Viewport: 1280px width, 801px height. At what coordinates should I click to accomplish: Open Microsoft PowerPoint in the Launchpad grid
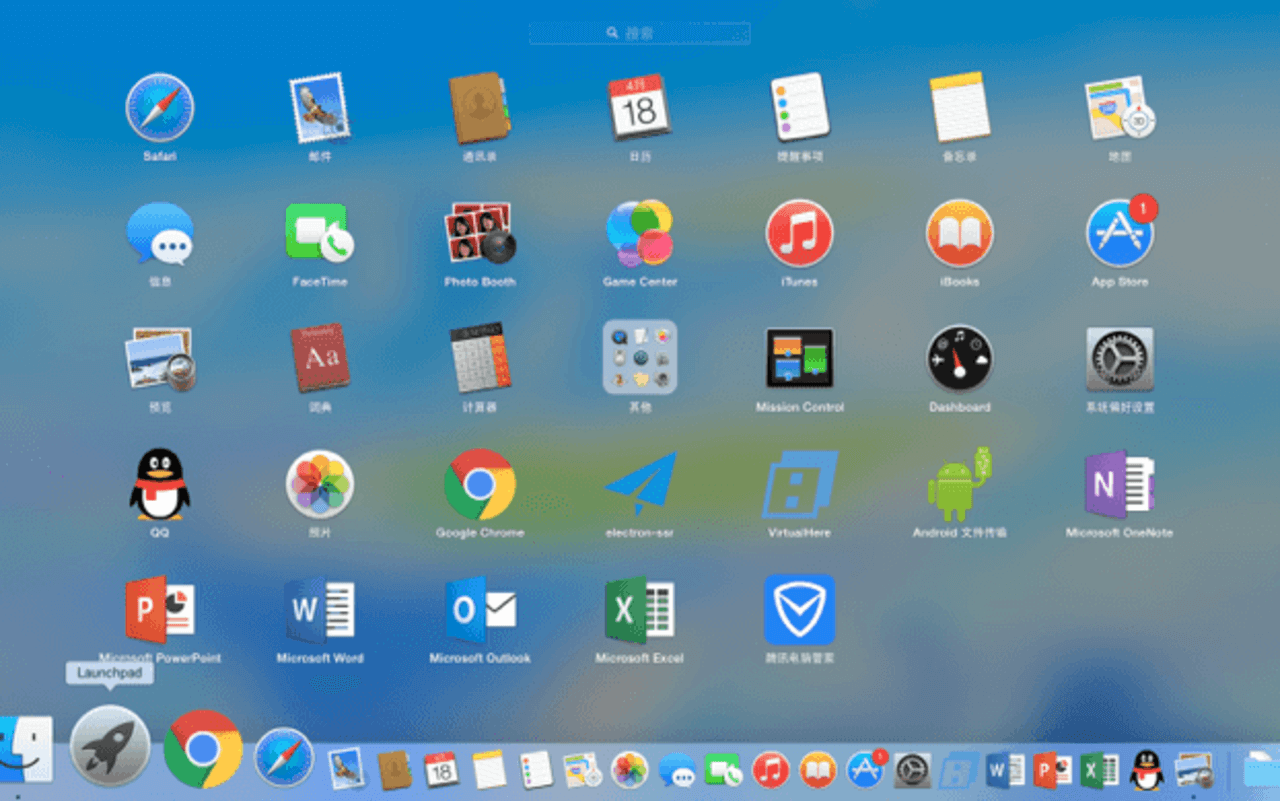[160, 609]
